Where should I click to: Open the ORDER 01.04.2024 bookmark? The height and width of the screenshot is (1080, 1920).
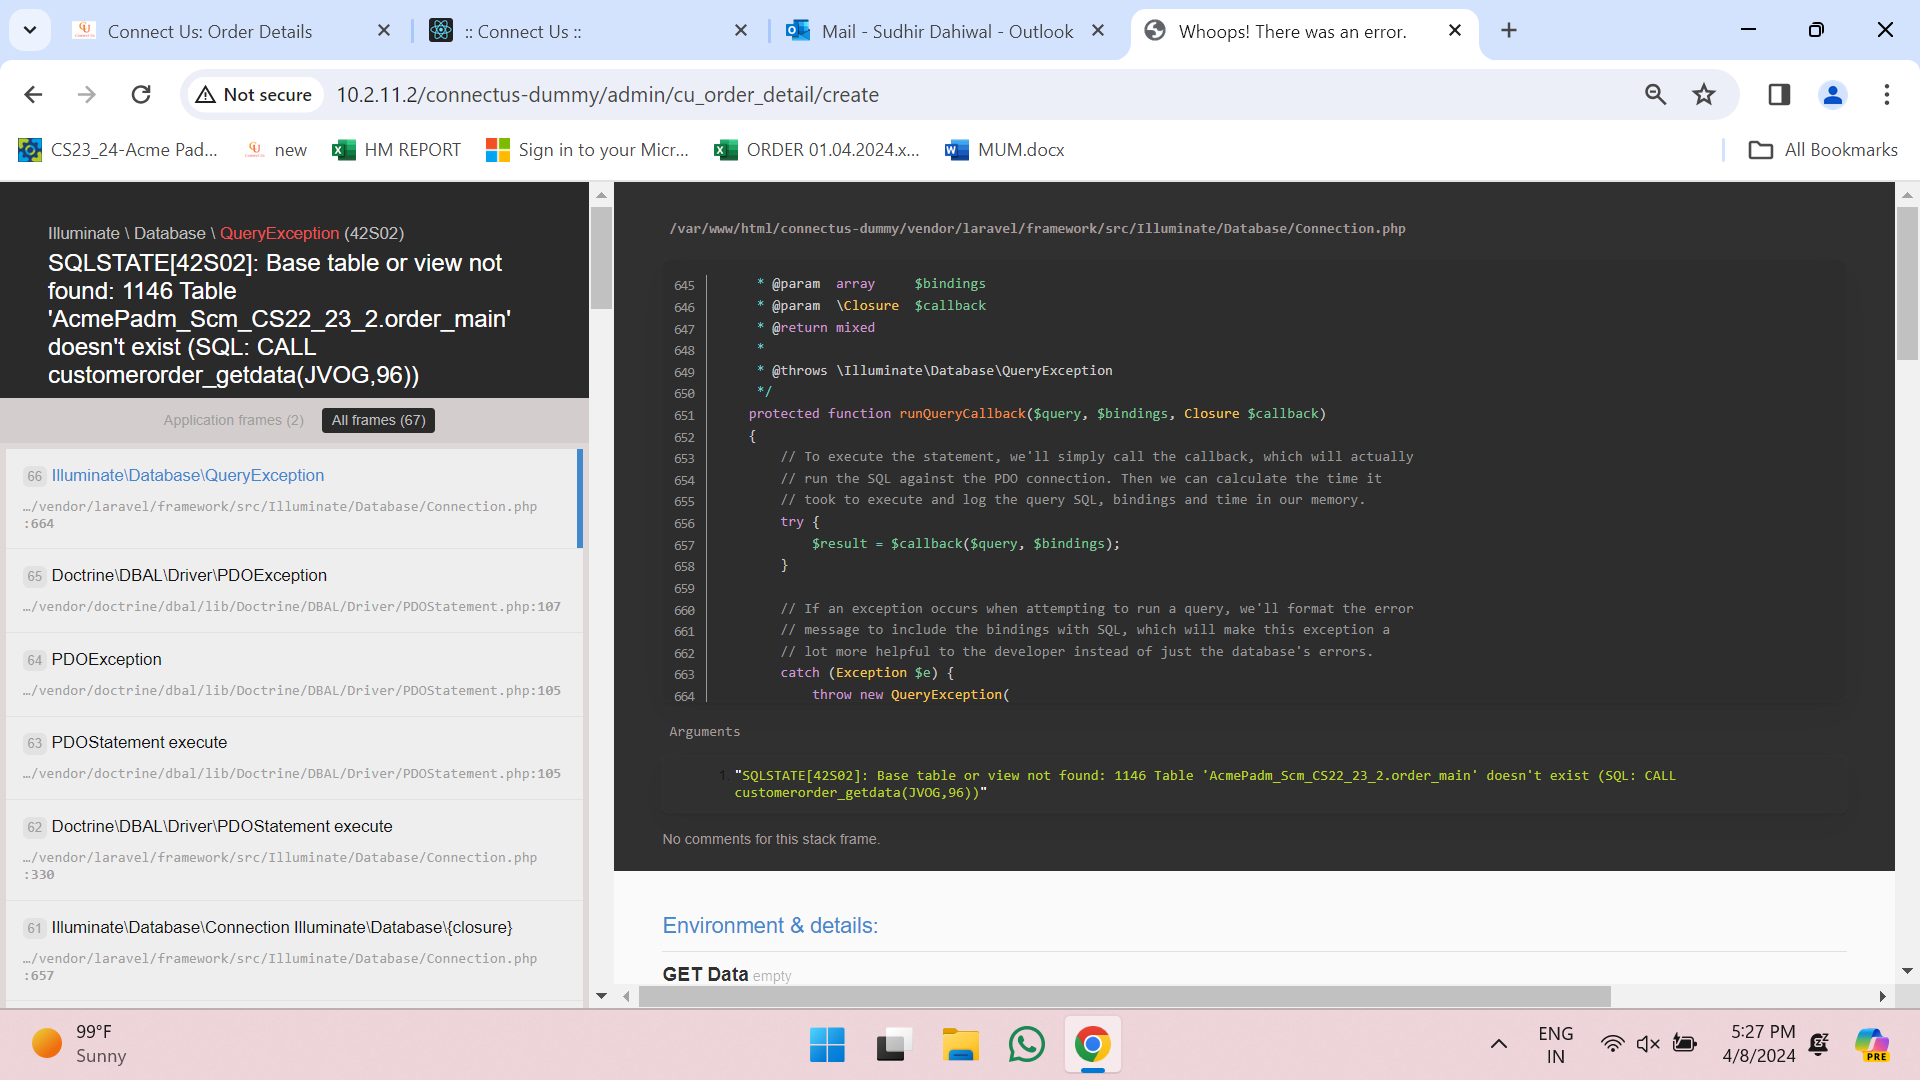pyautogui.click(x=817, y=150)
